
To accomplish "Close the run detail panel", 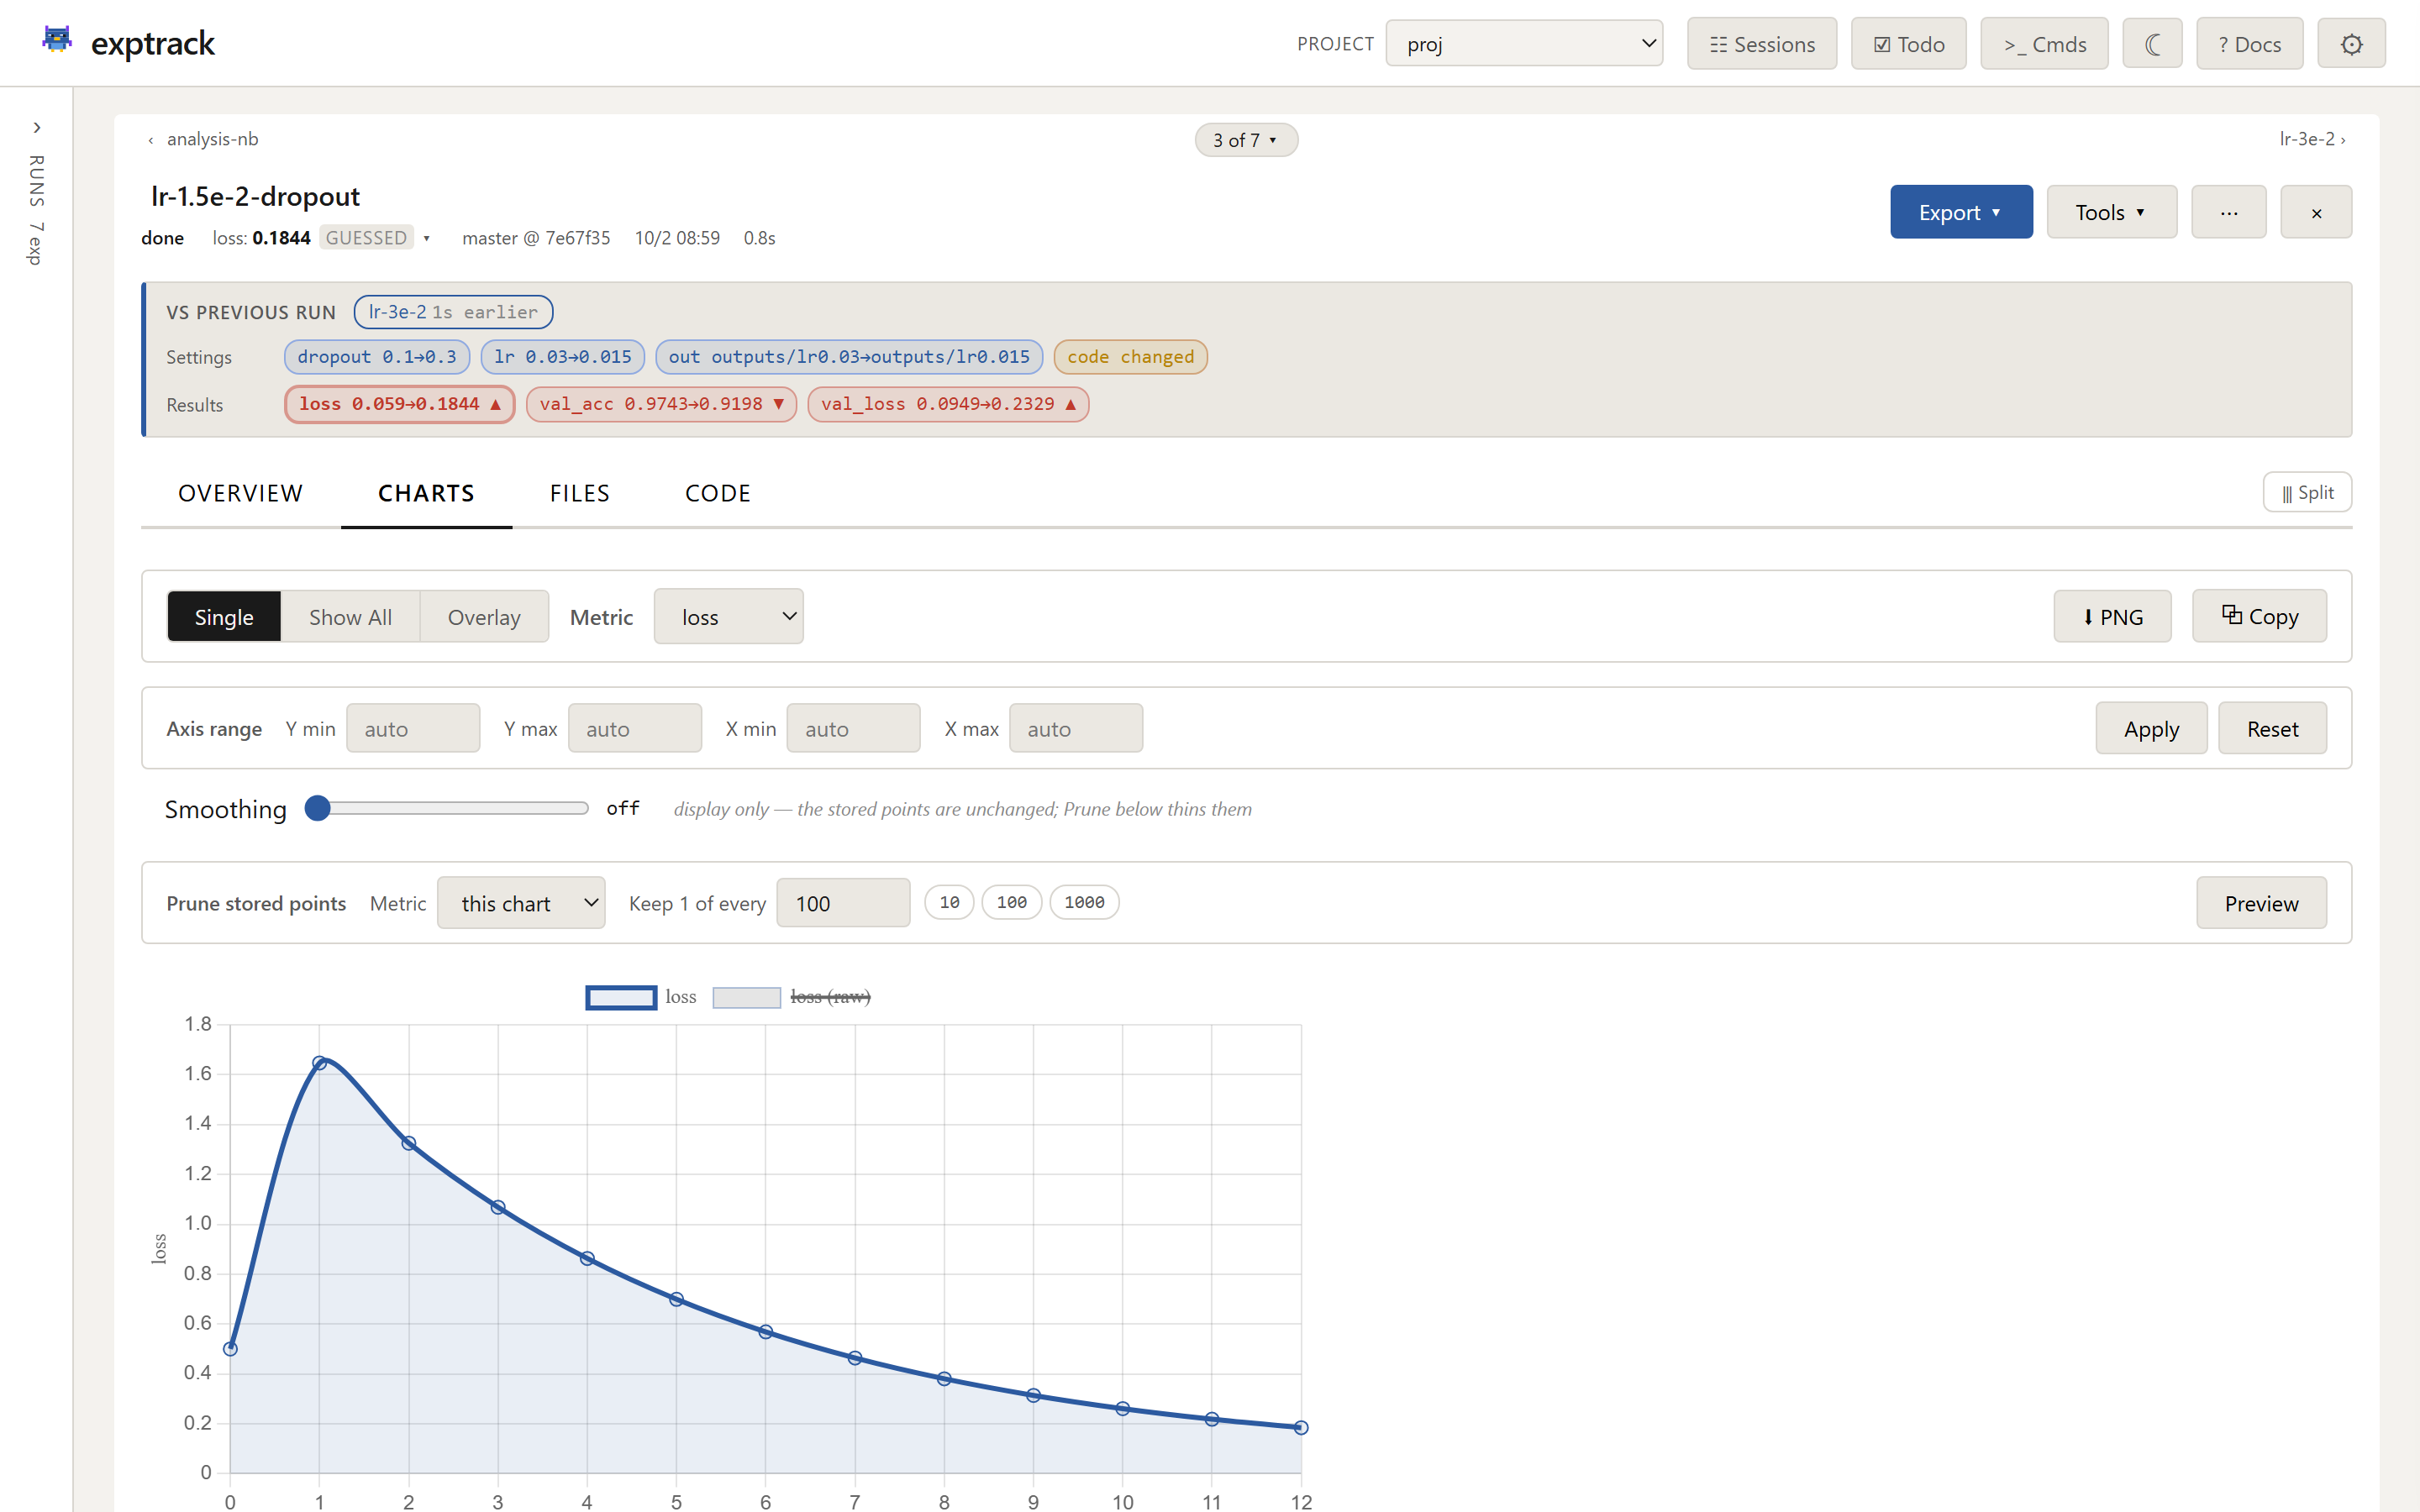I will coord(2316,212).
